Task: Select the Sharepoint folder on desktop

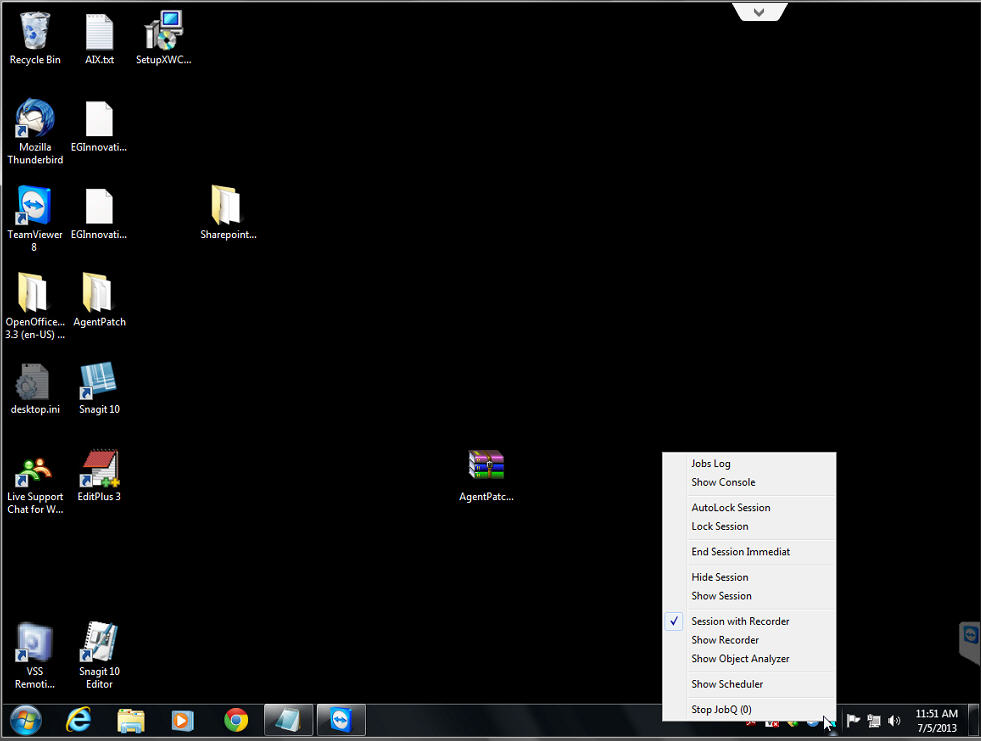Action: pos(228,213)
